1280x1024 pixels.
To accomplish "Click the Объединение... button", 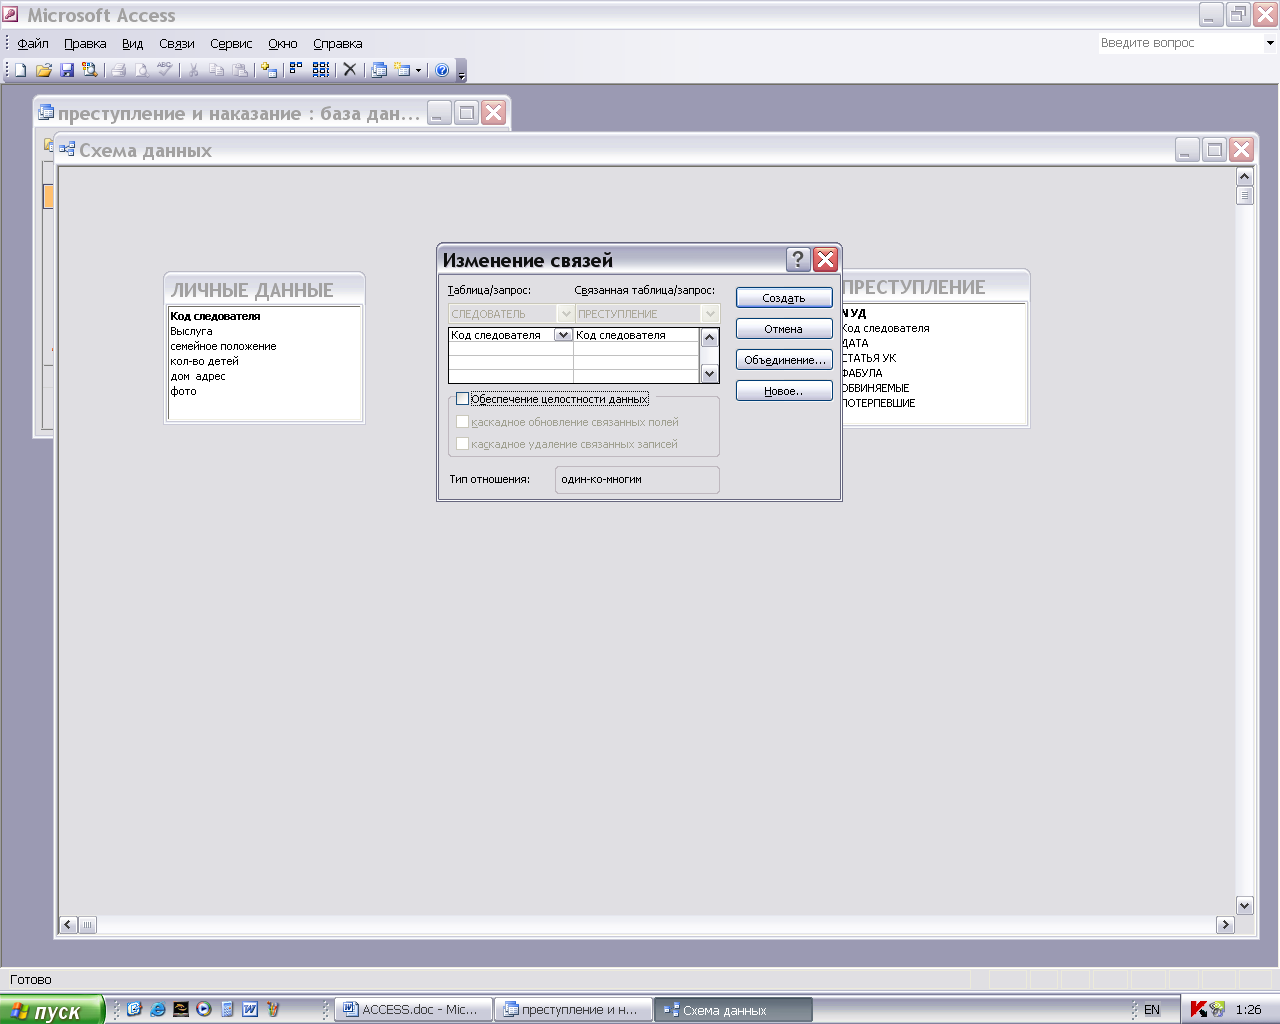I will 784,360.
